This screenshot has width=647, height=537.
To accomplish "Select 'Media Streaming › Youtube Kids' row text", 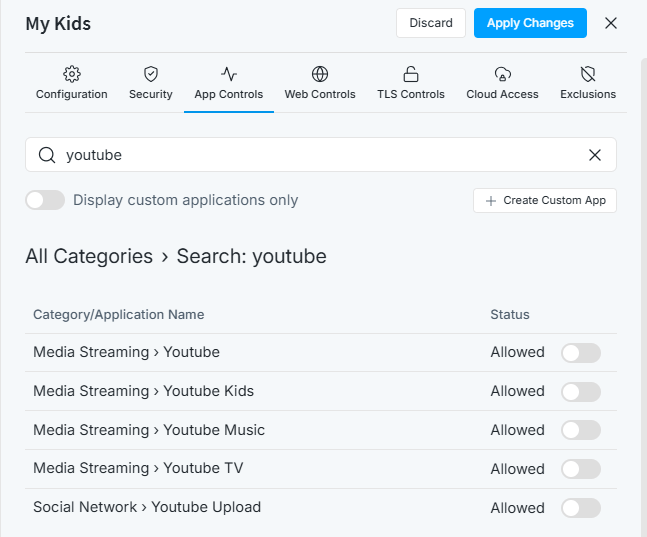I will pyautogui.click(x=144, y=391).
